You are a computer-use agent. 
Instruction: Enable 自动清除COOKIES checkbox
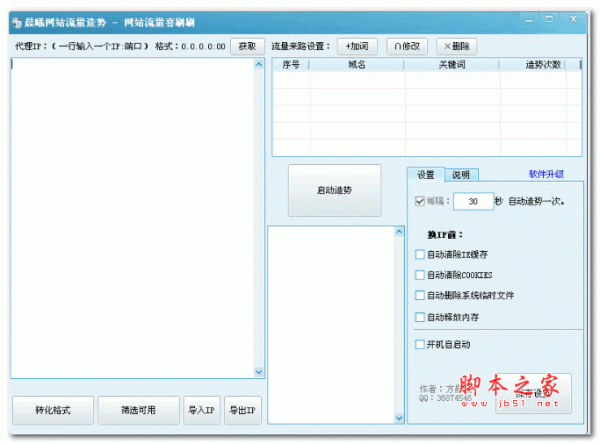pos(420,275)
